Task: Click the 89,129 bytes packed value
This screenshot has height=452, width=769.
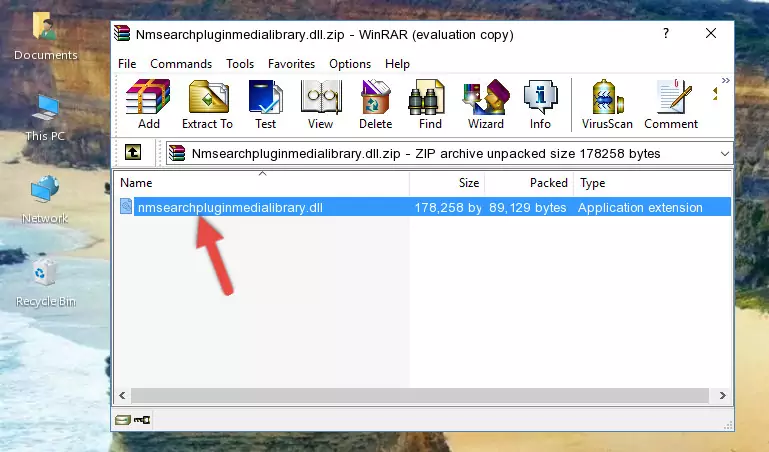Action: coord(528,207)
